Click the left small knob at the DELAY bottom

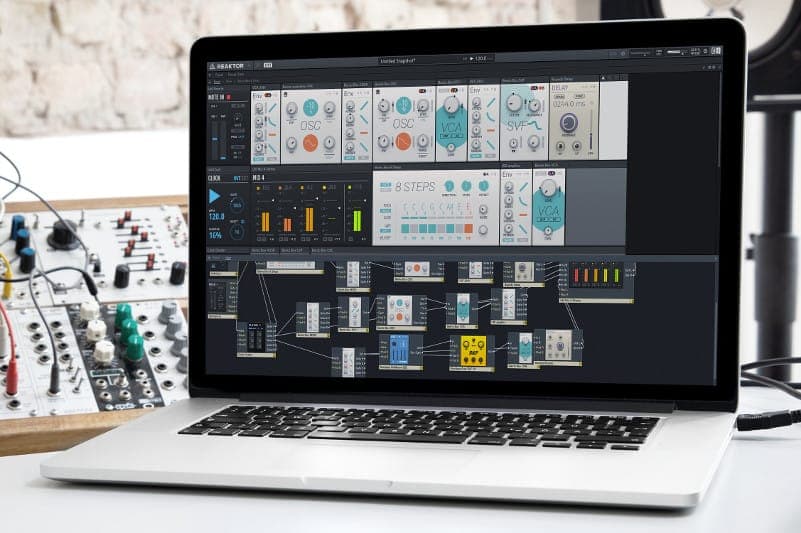[560, 147]
